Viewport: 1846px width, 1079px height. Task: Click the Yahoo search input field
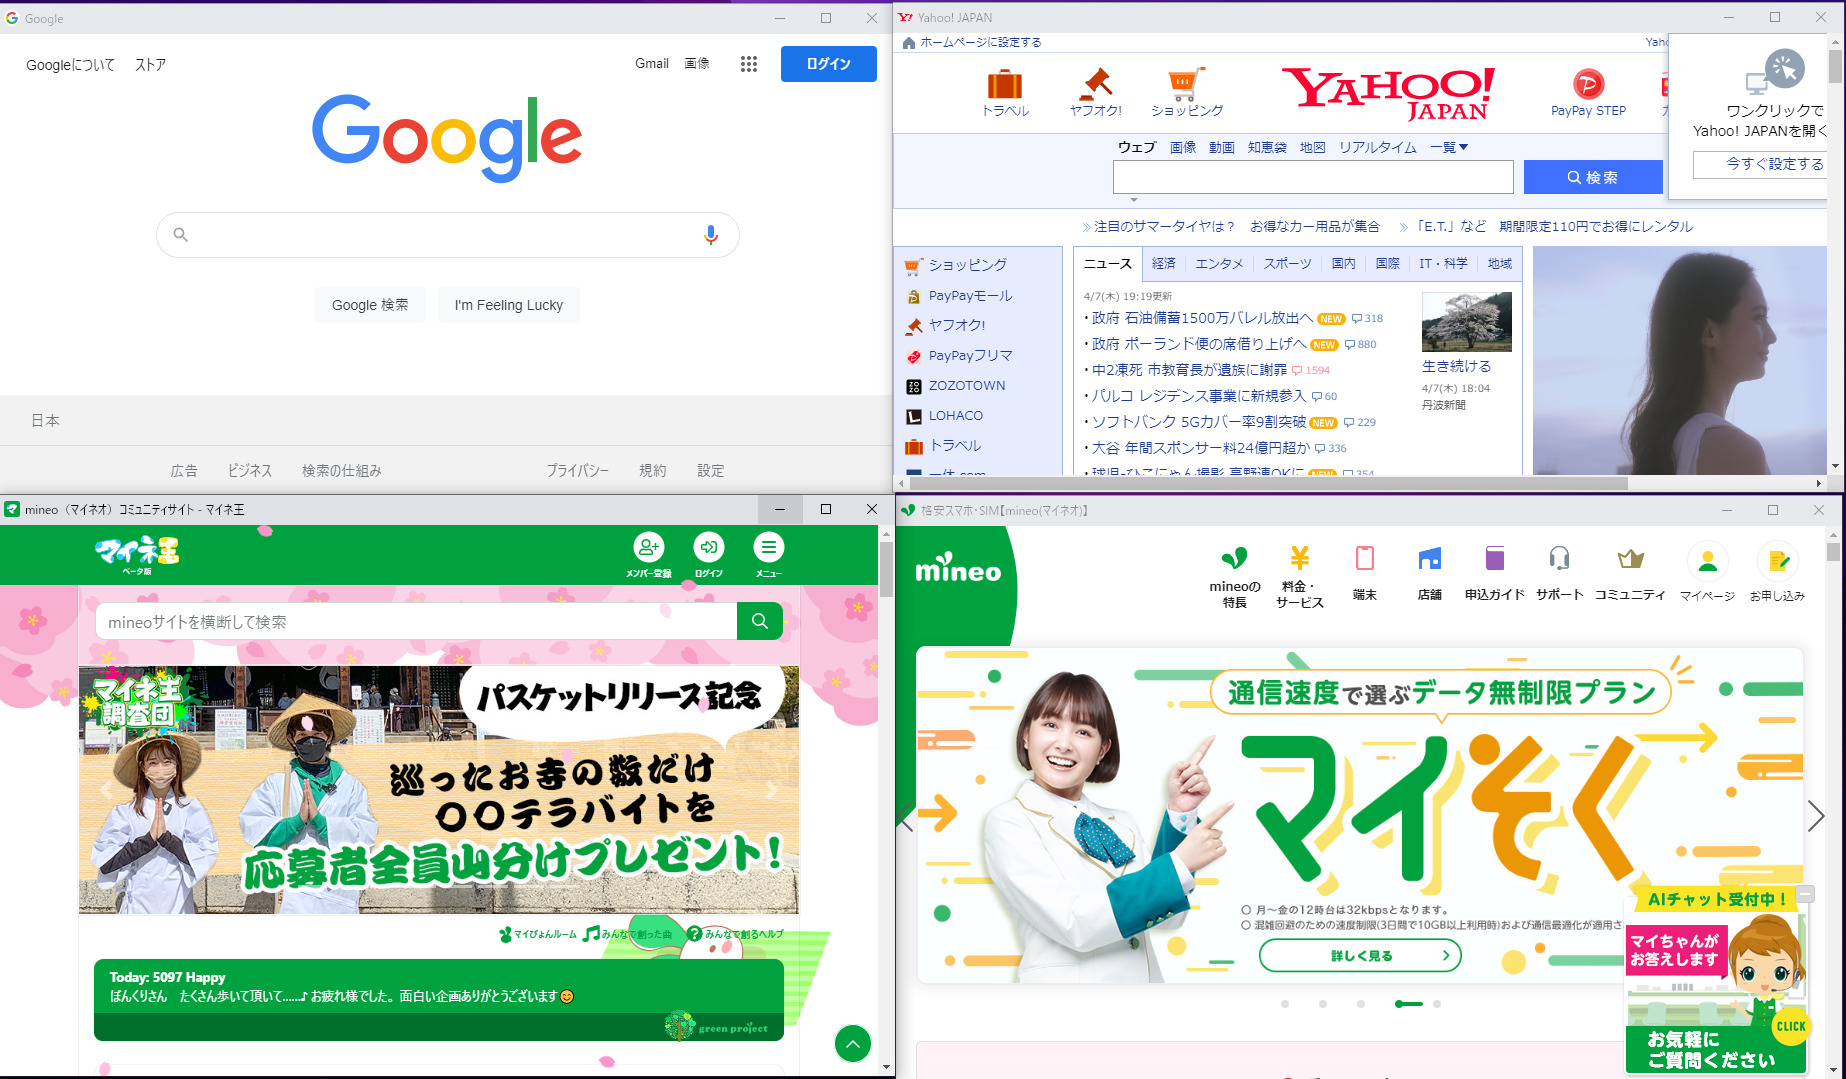tap(1312, 177)
